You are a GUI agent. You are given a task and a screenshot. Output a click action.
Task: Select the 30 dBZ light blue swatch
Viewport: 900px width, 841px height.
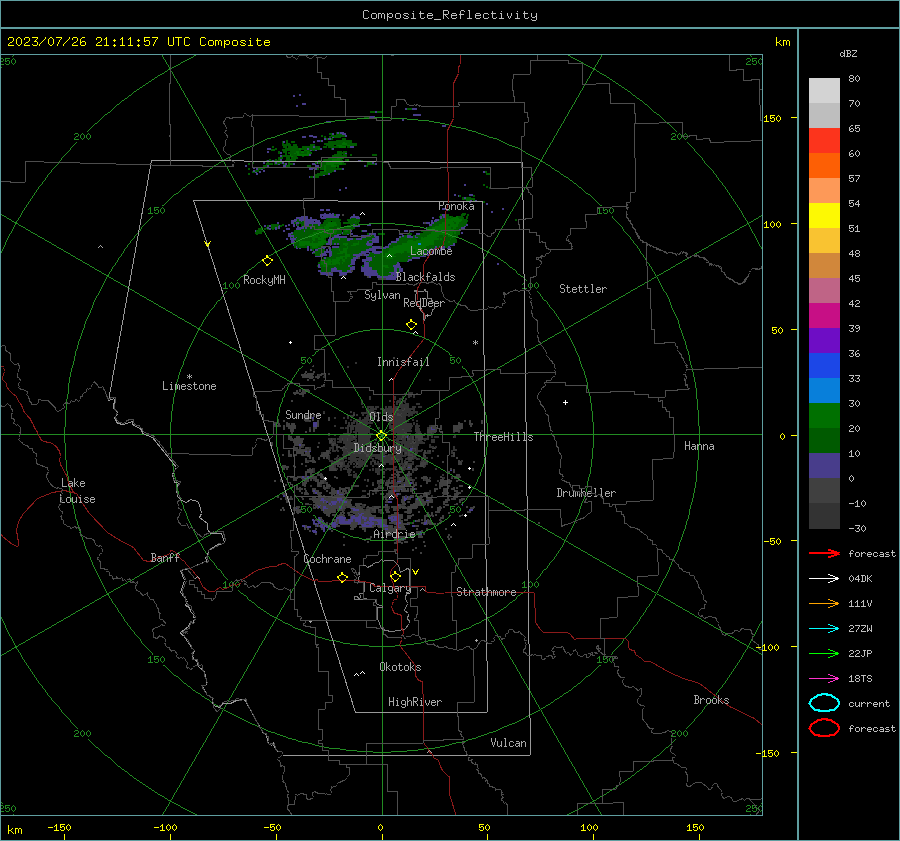824,390
